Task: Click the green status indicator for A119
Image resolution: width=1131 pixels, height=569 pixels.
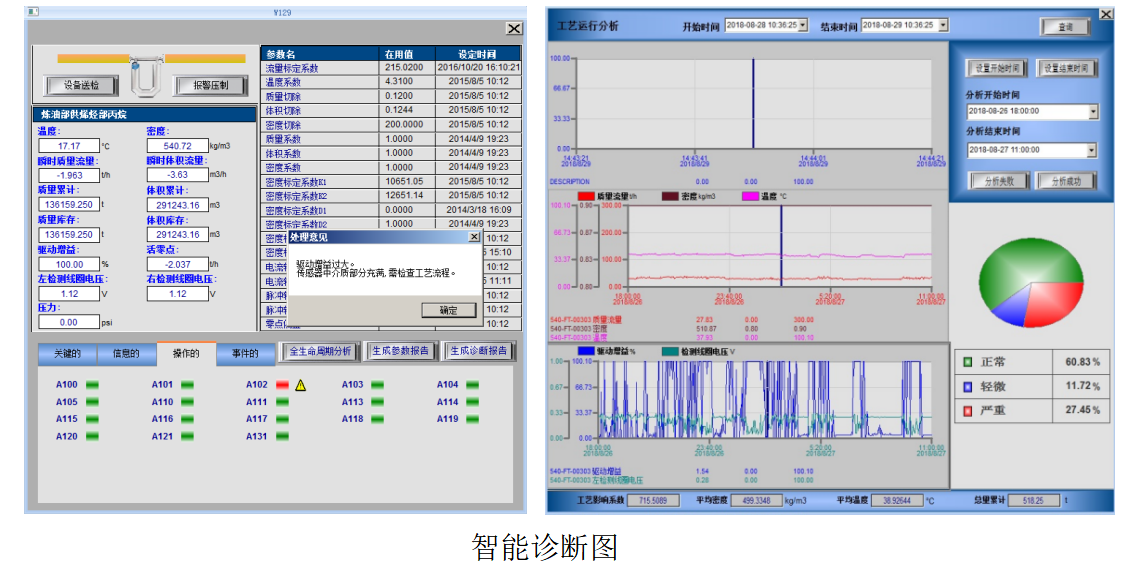Action: coord(472,419)
